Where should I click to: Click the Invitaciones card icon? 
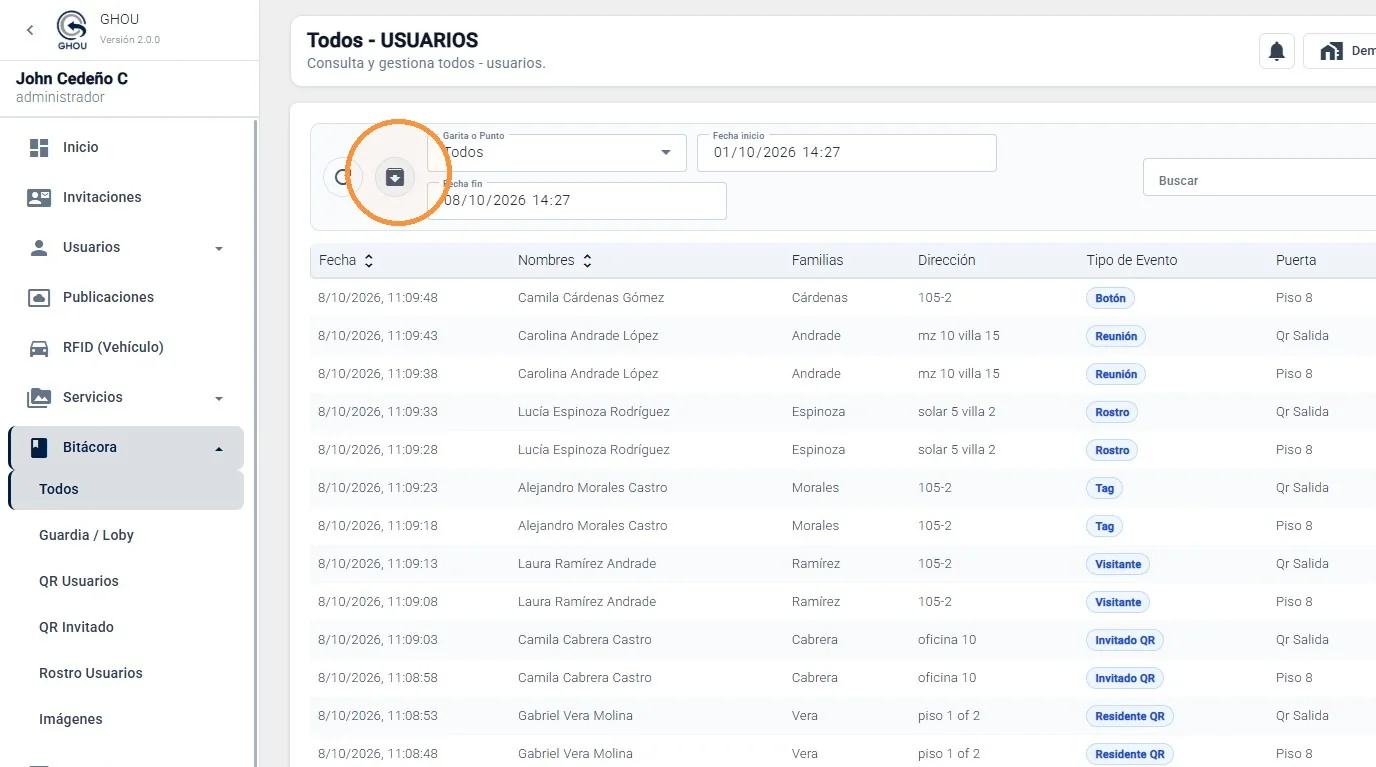point(39,198)
